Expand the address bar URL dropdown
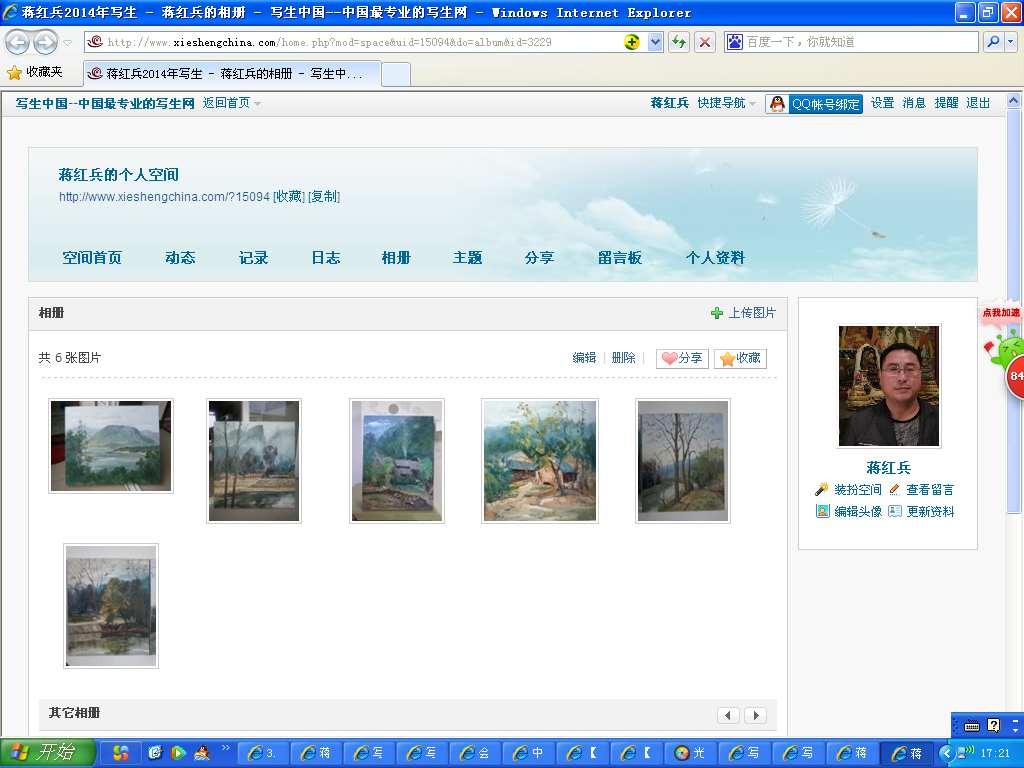Image resolution: width=1024 pixels, height=768 pixels. (x=655, y=42)
